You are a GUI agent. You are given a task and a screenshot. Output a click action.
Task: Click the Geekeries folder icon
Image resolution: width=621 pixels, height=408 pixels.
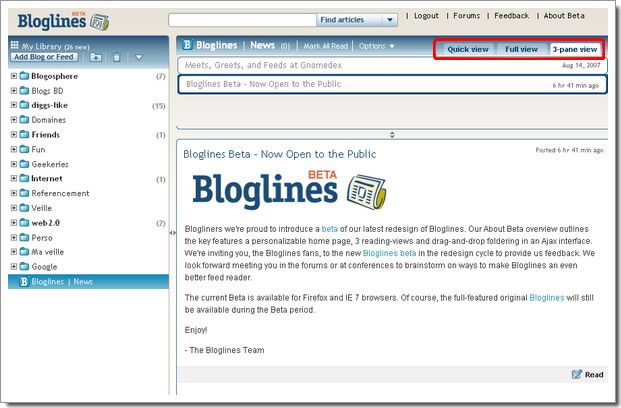pyautogui.click(x=24, y=164)
